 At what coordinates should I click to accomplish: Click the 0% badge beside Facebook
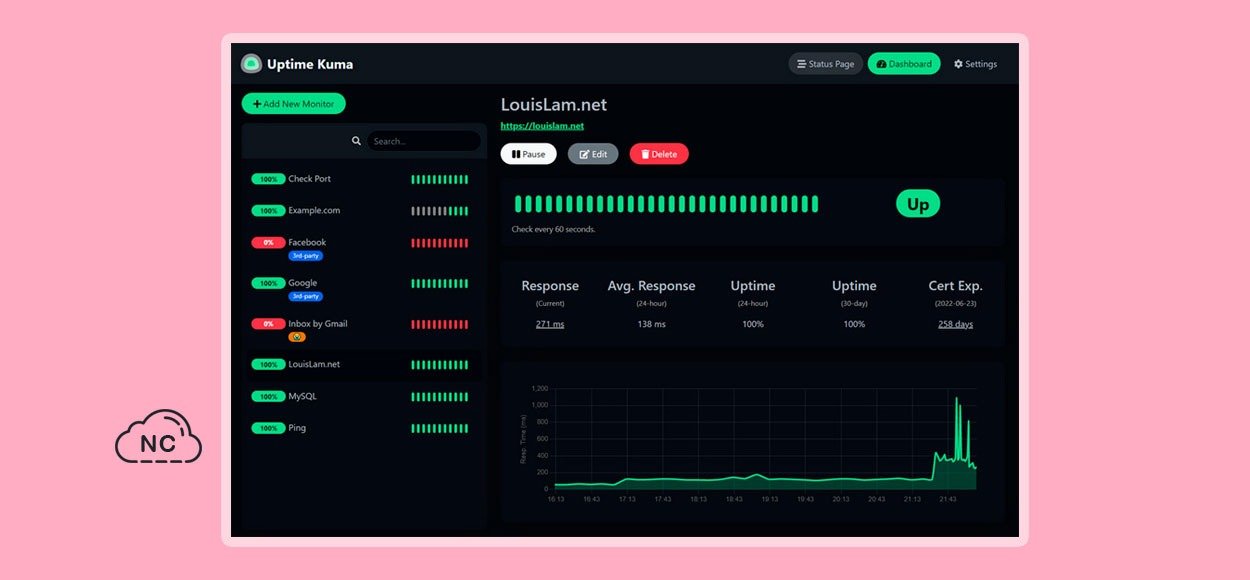268,242
